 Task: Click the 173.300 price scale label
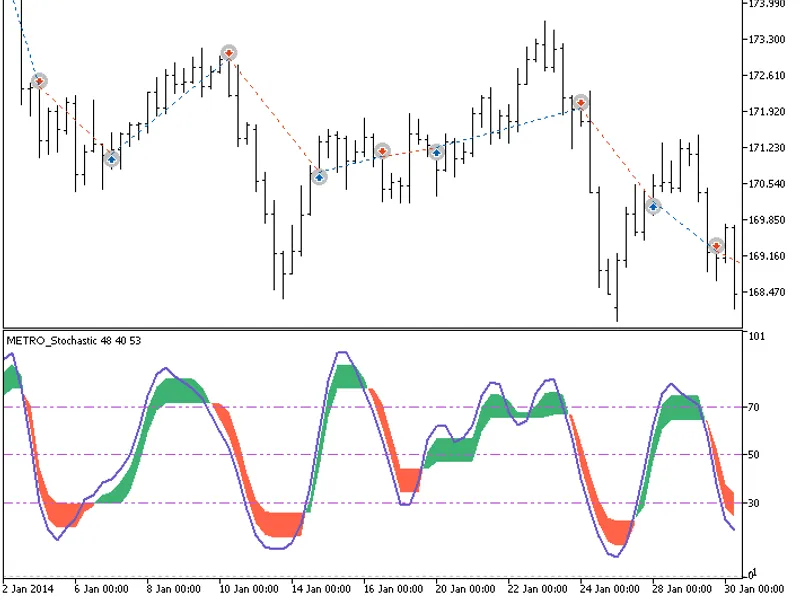coord(766,39)
